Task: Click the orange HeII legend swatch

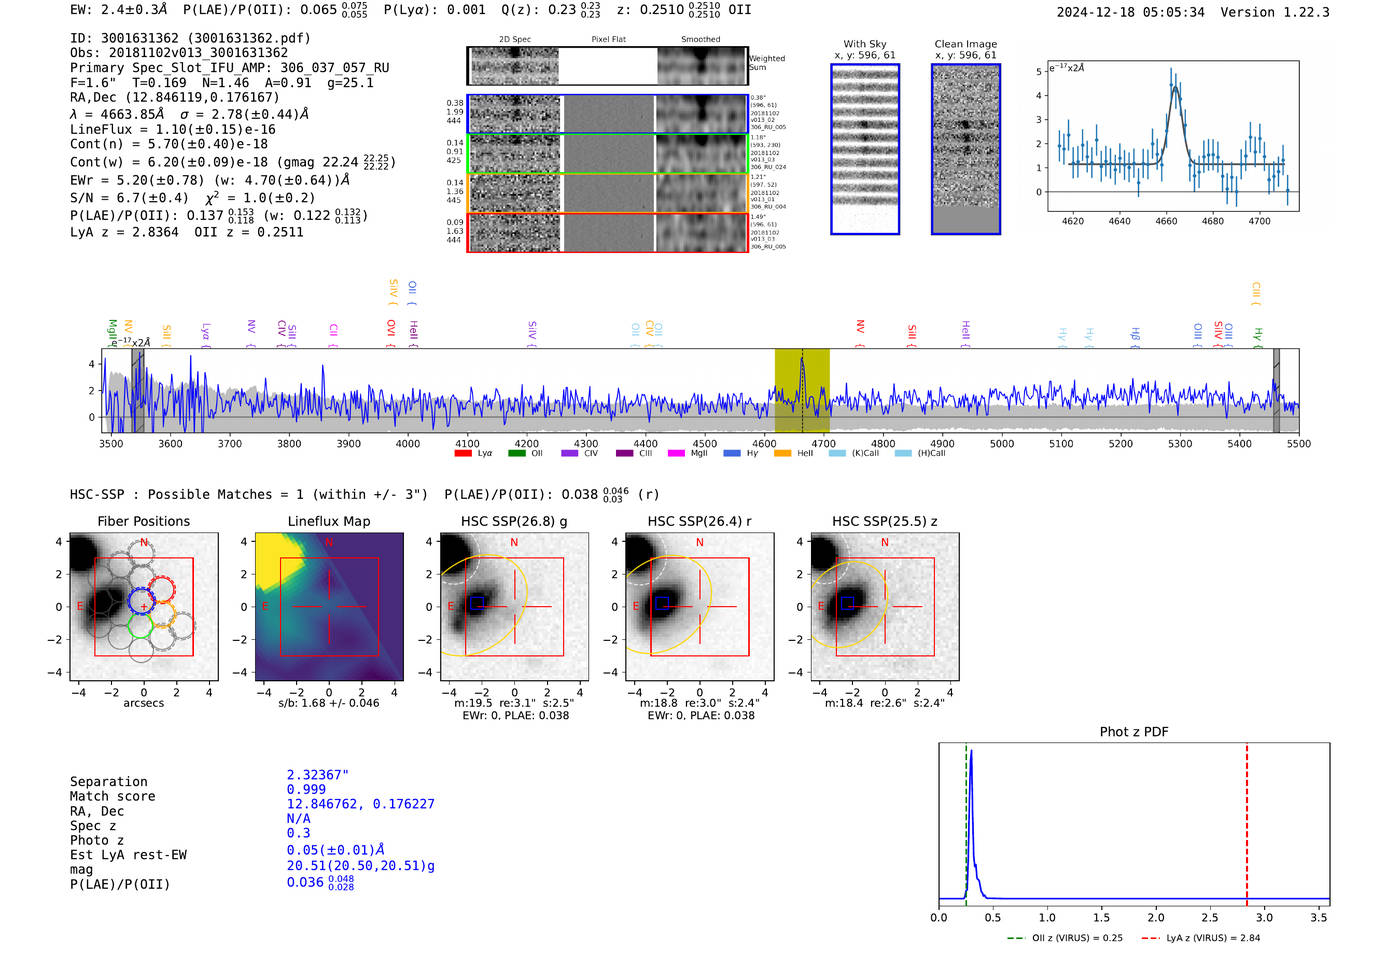Action: tap(782, 453)
